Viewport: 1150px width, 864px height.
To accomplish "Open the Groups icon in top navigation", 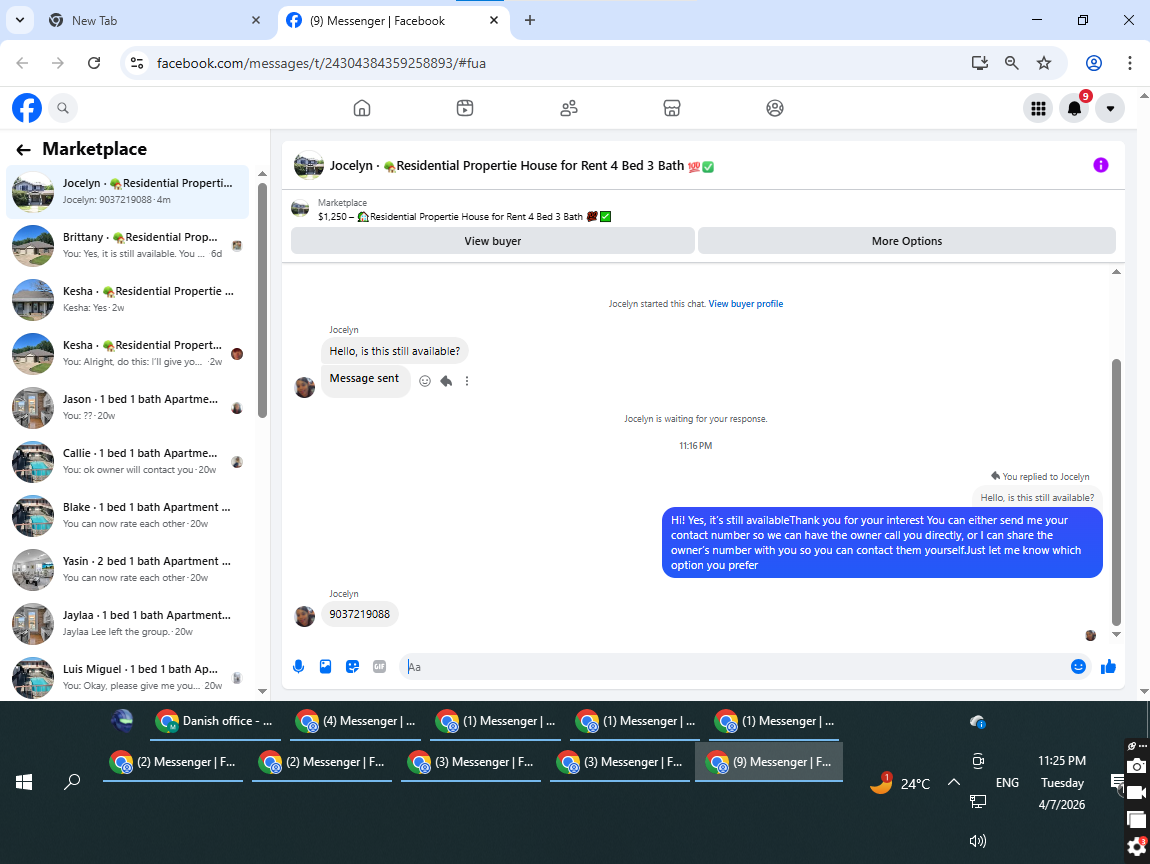I will tap(774, 108).
